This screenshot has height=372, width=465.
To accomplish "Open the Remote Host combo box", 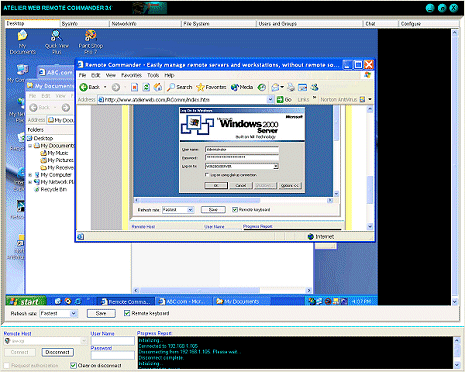I will click(46, 341).
